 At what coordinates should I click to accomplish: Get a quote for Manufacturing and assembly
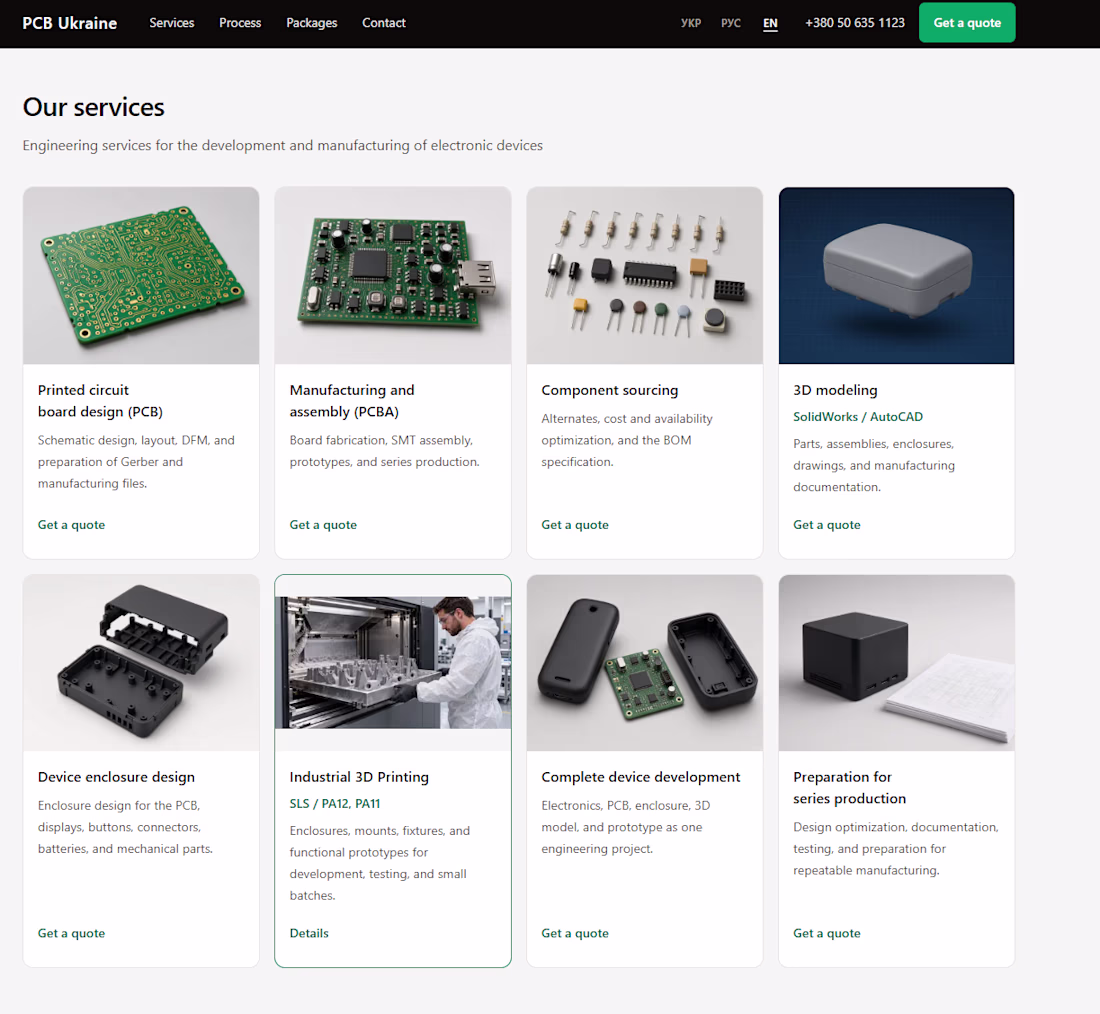click(323, 525)
